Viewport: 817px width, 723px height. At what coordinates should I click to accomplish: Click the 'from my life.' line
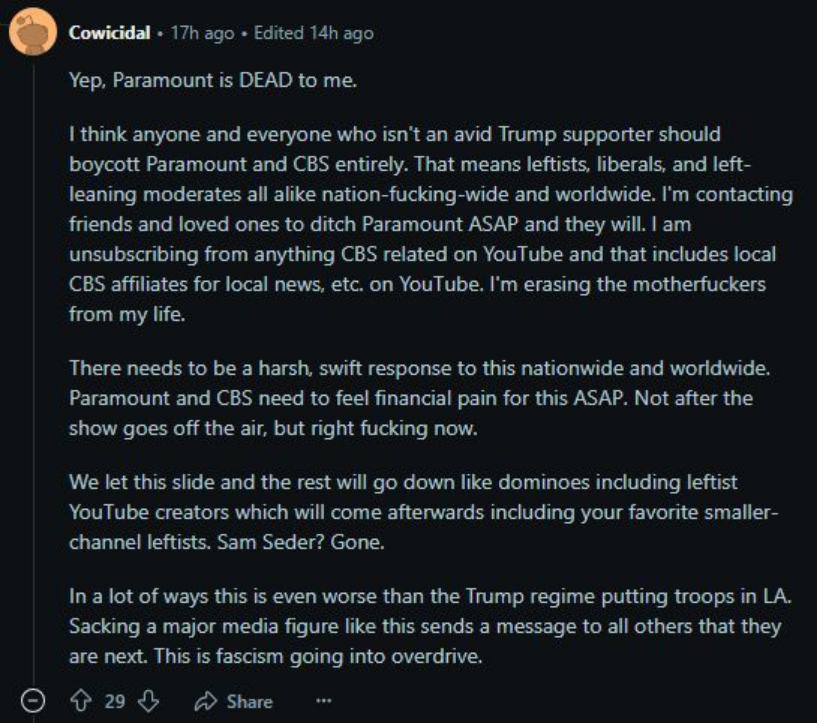pos(127,315)
